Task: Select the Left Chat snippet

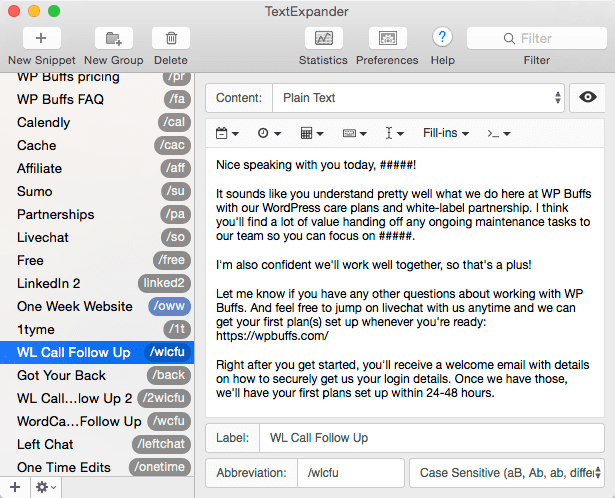Action: click(x=97, y=444)
